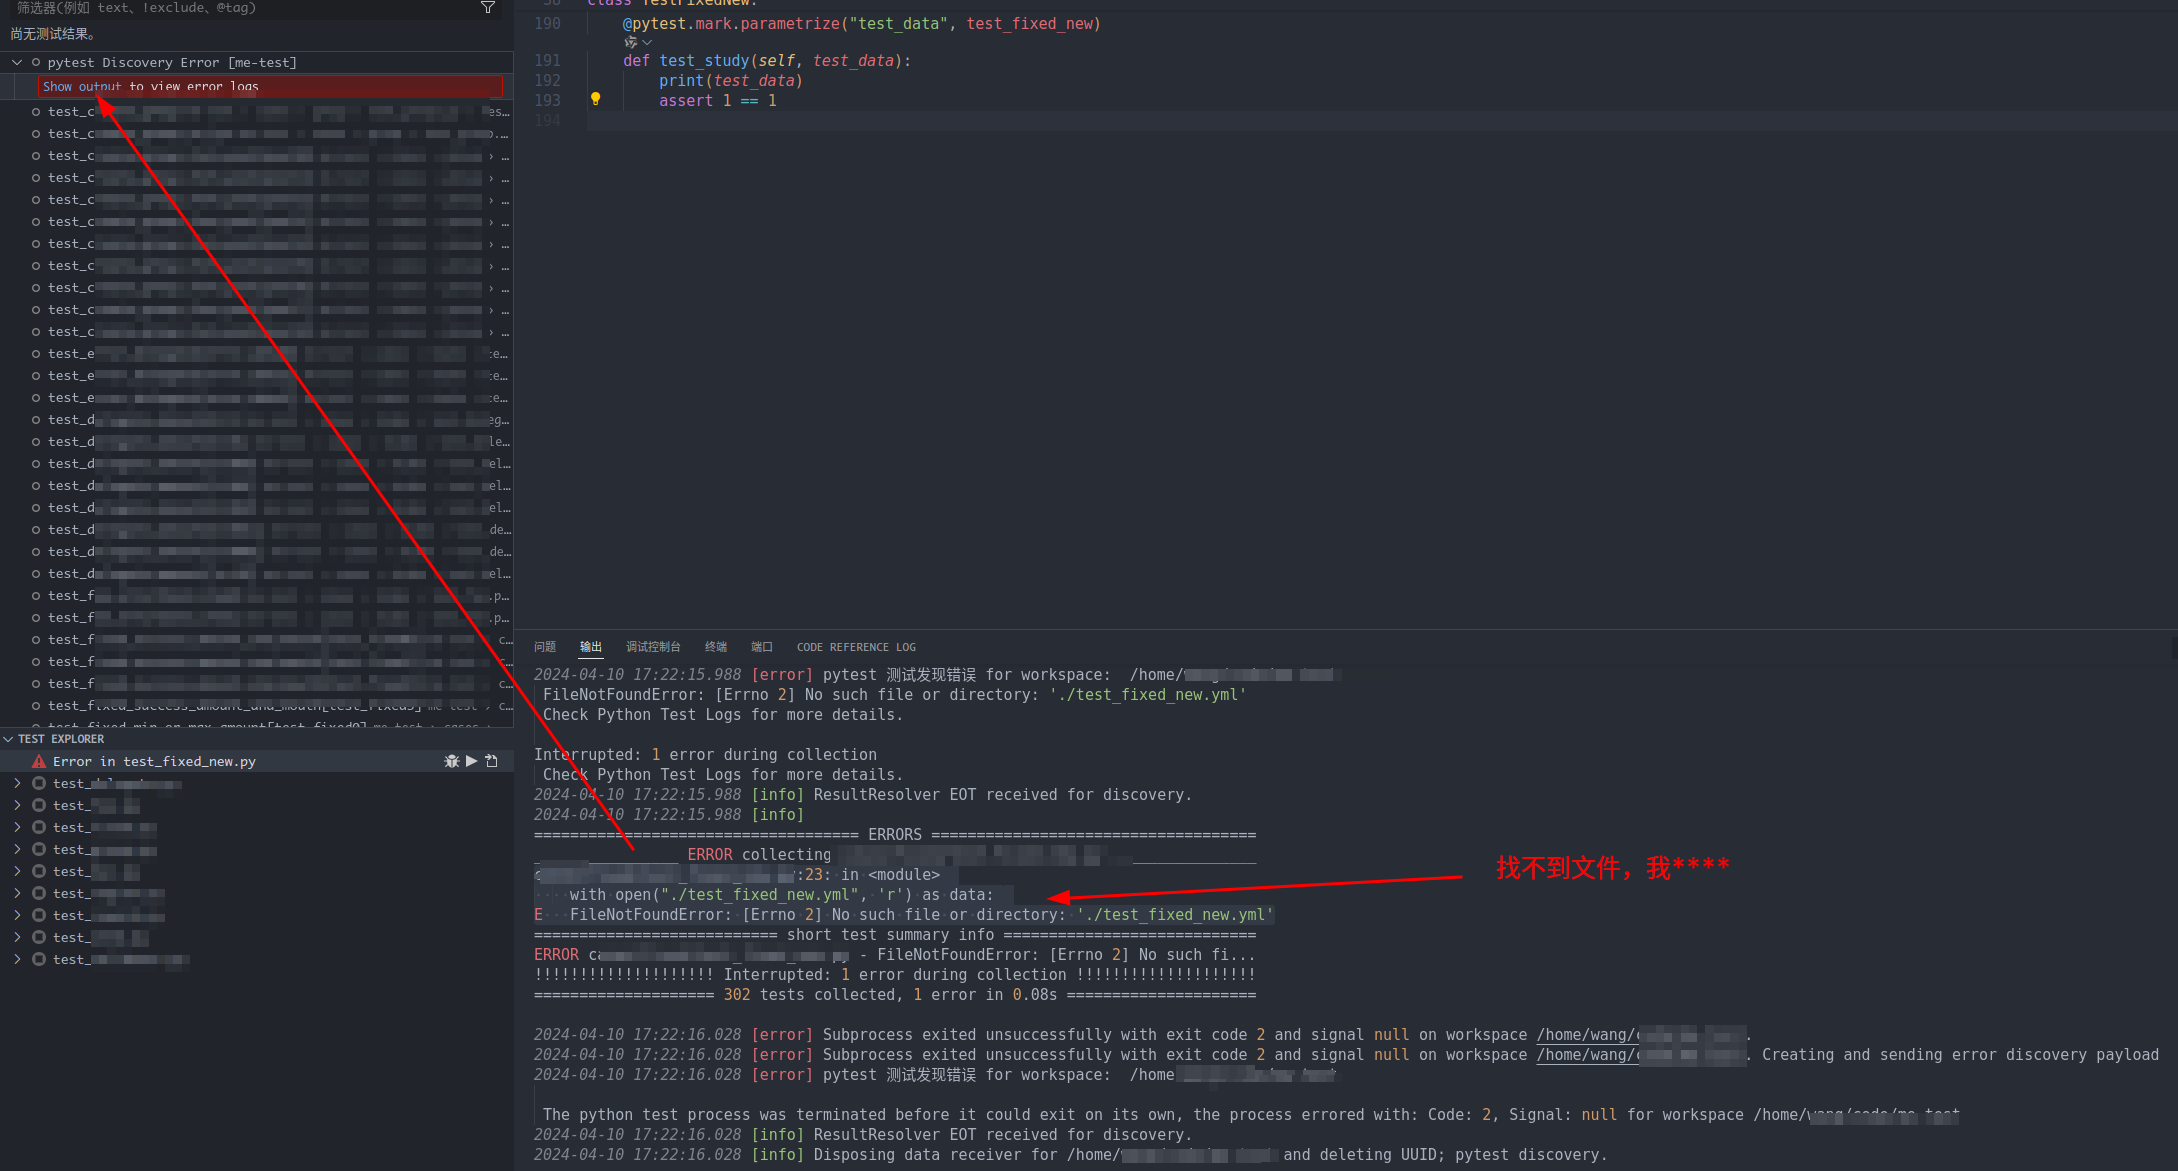Click the code lens icon above test_study

630,42
